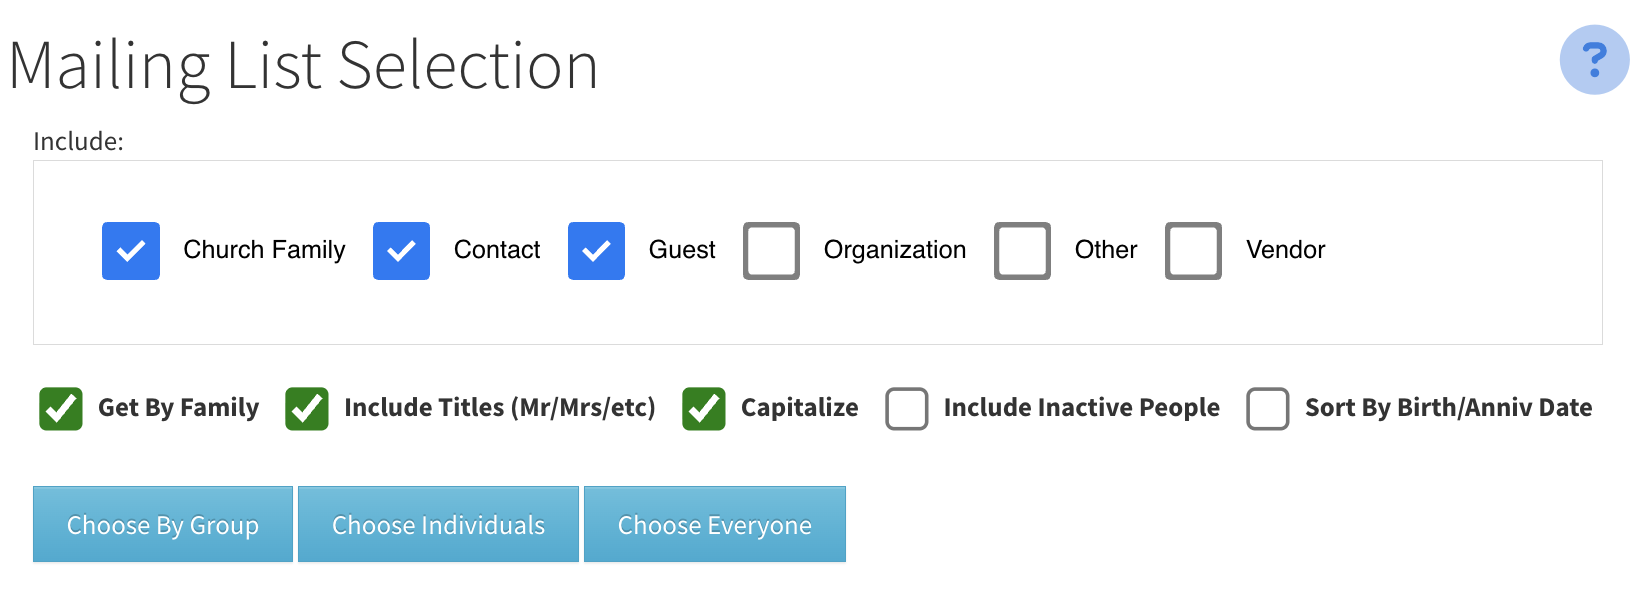The width and height of the screenshot is (1648, 610).
Task: Enable the Organization checkbox
Action: click(x=771, y=251)
